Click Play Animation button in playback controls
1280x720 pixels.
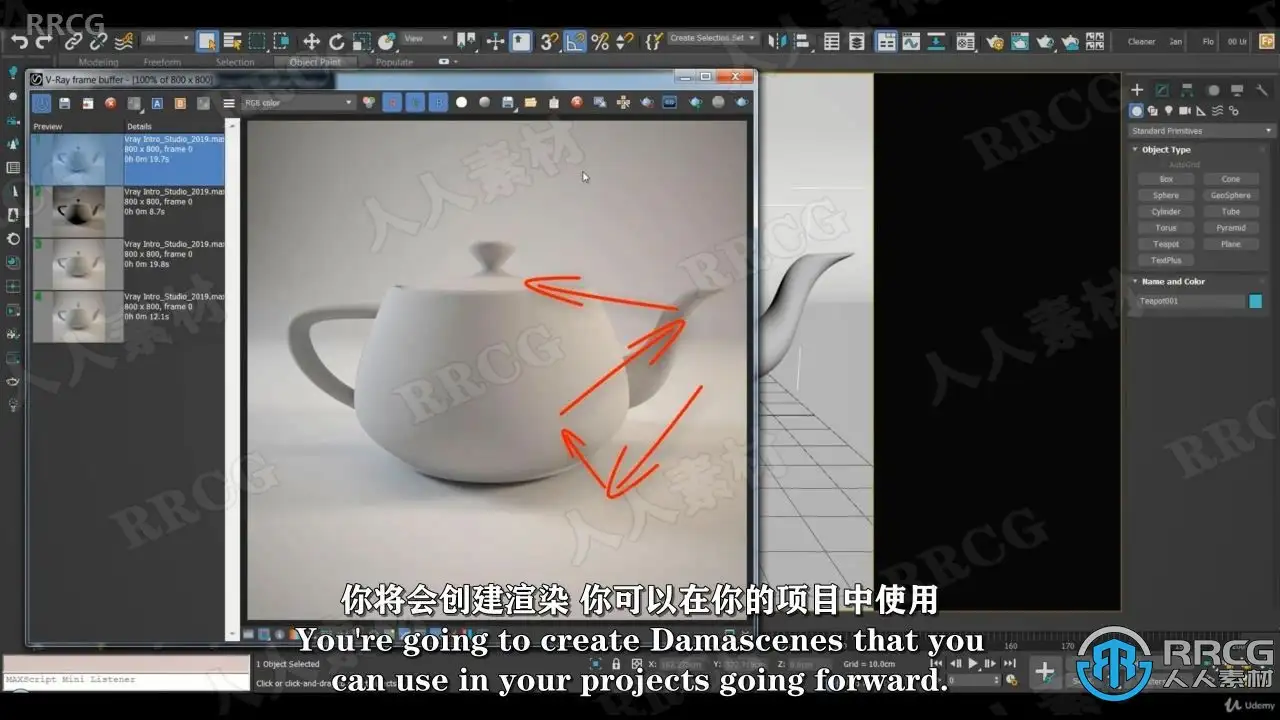pos(973,663)
